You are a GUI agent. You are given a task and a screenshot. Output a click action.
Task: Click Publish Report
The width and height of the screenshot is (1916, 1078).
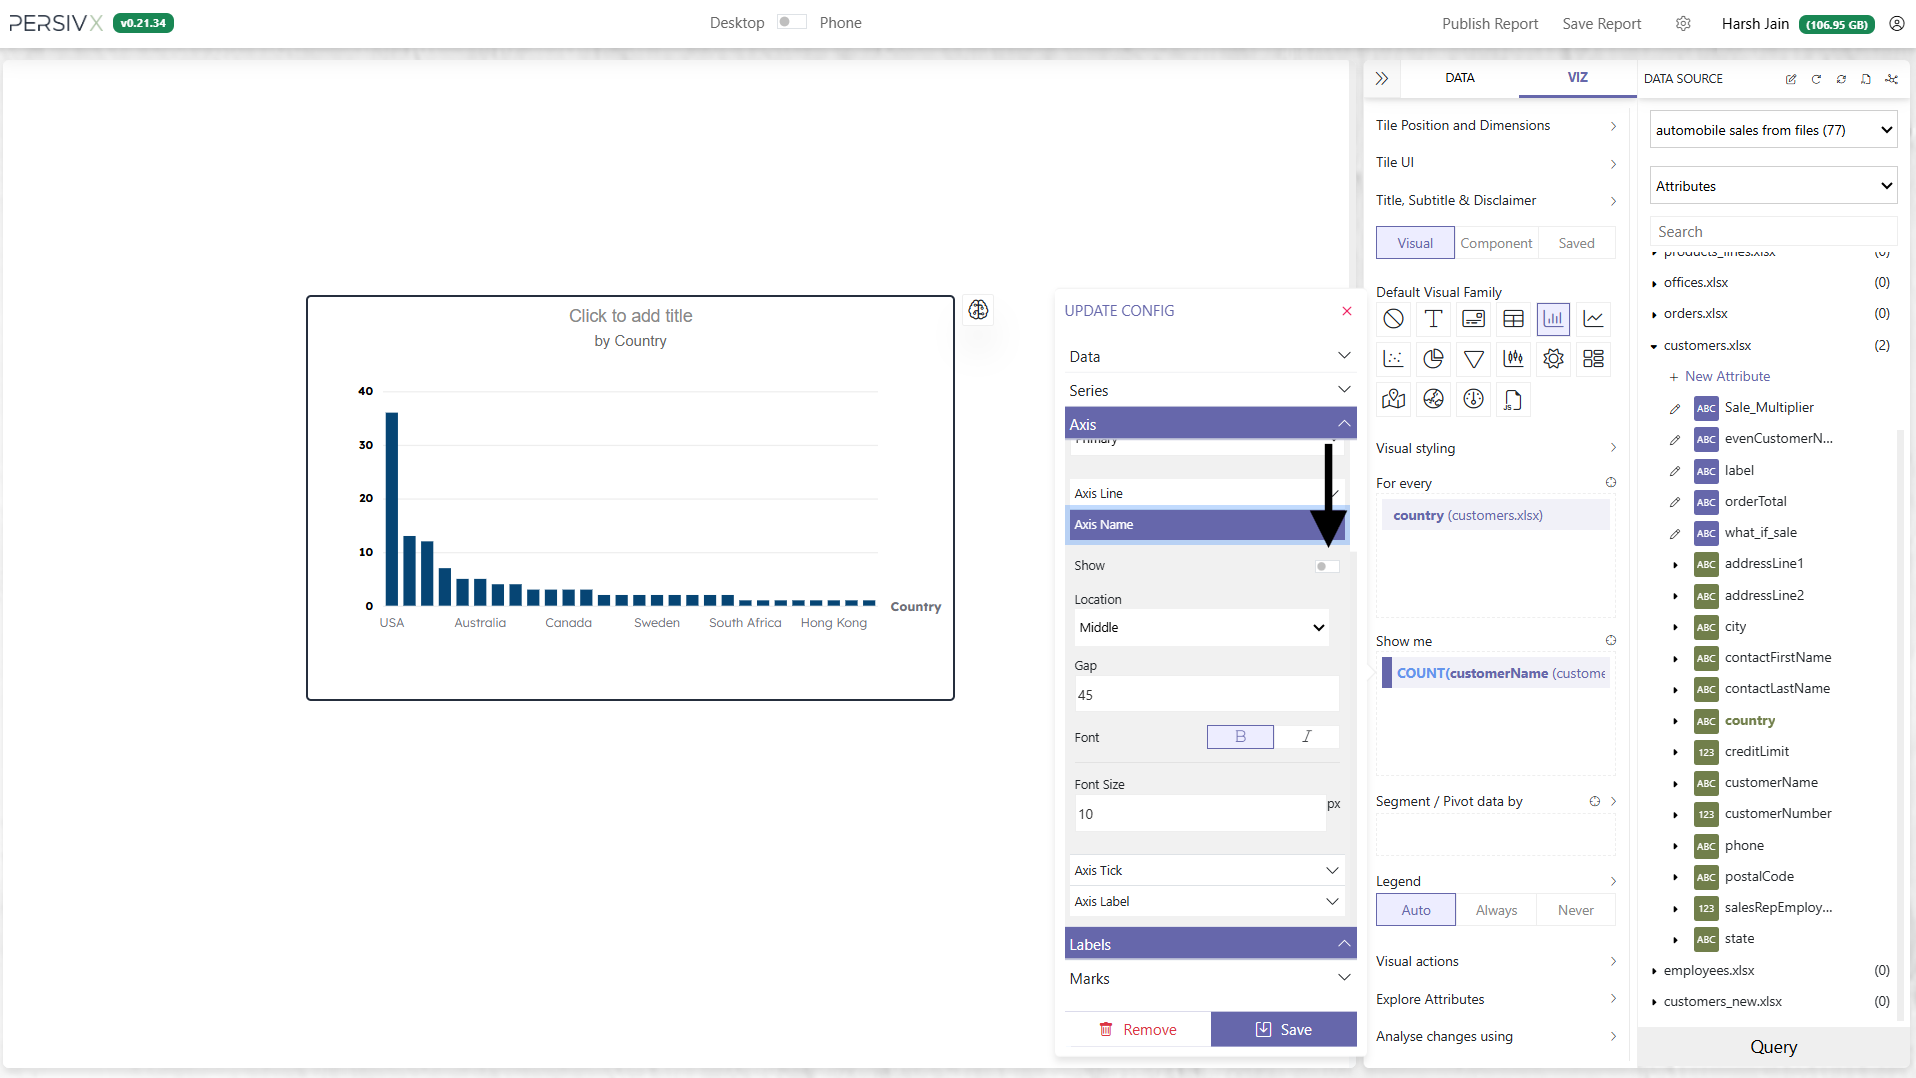click(x=1490, y=23)
